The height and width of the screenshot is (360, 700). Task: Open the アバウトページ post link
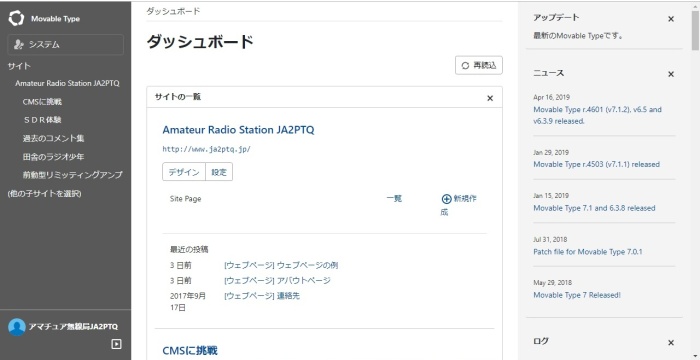[304, 280]
